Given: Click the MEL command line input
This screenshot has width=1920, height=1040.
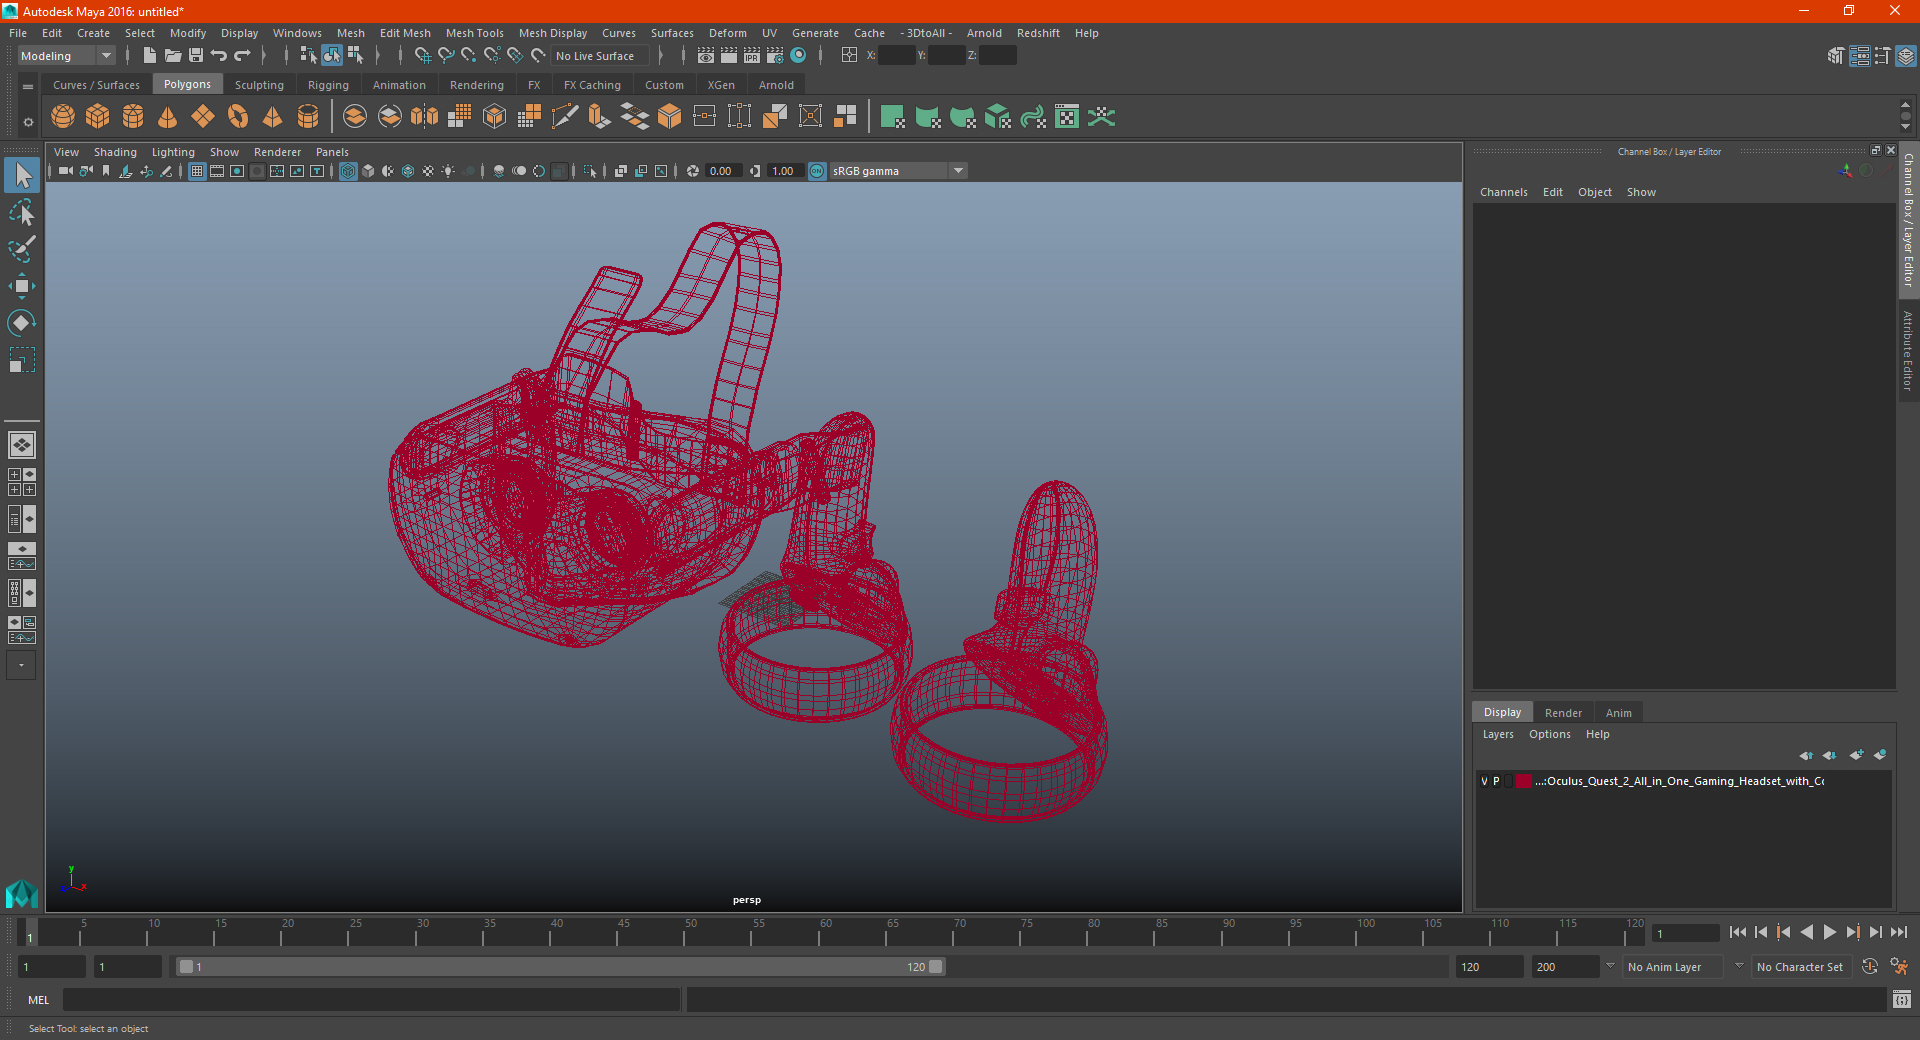Looking at the screenshot, I should pos(372,1000).
